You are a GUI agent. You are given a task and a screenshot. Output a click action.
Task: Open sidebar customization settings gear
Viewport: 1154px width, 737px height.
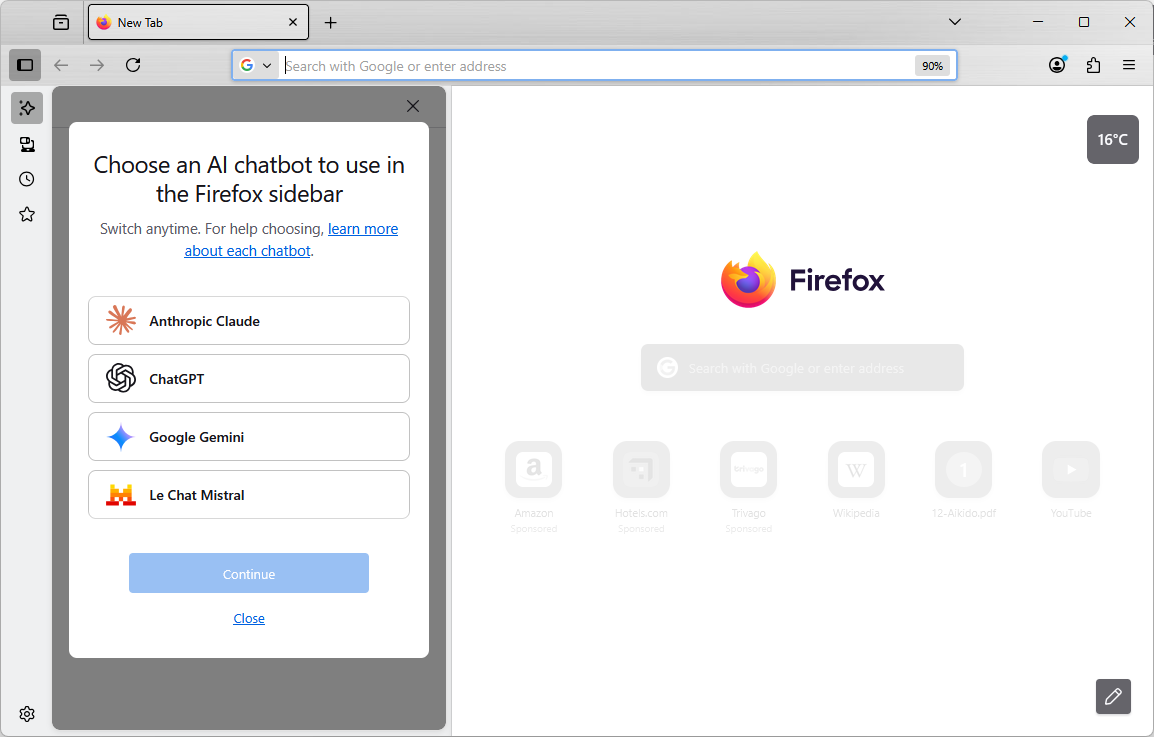27,714
